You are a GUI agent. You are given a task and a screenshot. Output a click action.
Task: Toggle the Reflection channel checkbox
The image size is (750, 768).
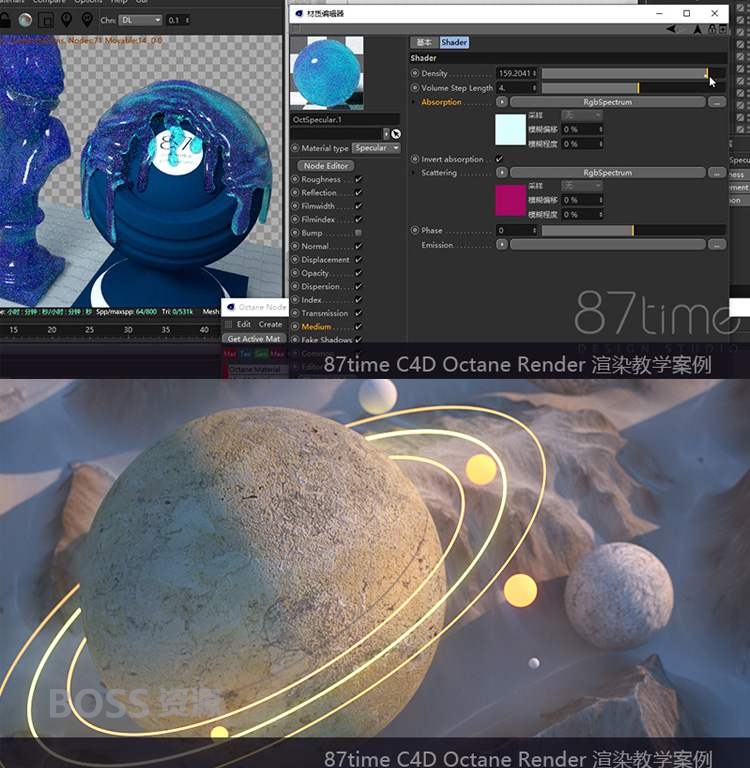point(359,192)
